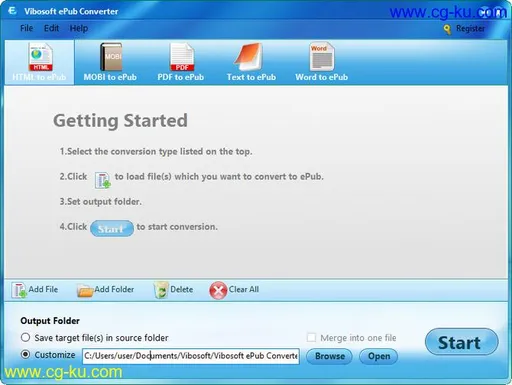This screenshot has height=385, width=512.
Task: Select the Text to ePub notepad icon
Action: click(x=248, y=57)
